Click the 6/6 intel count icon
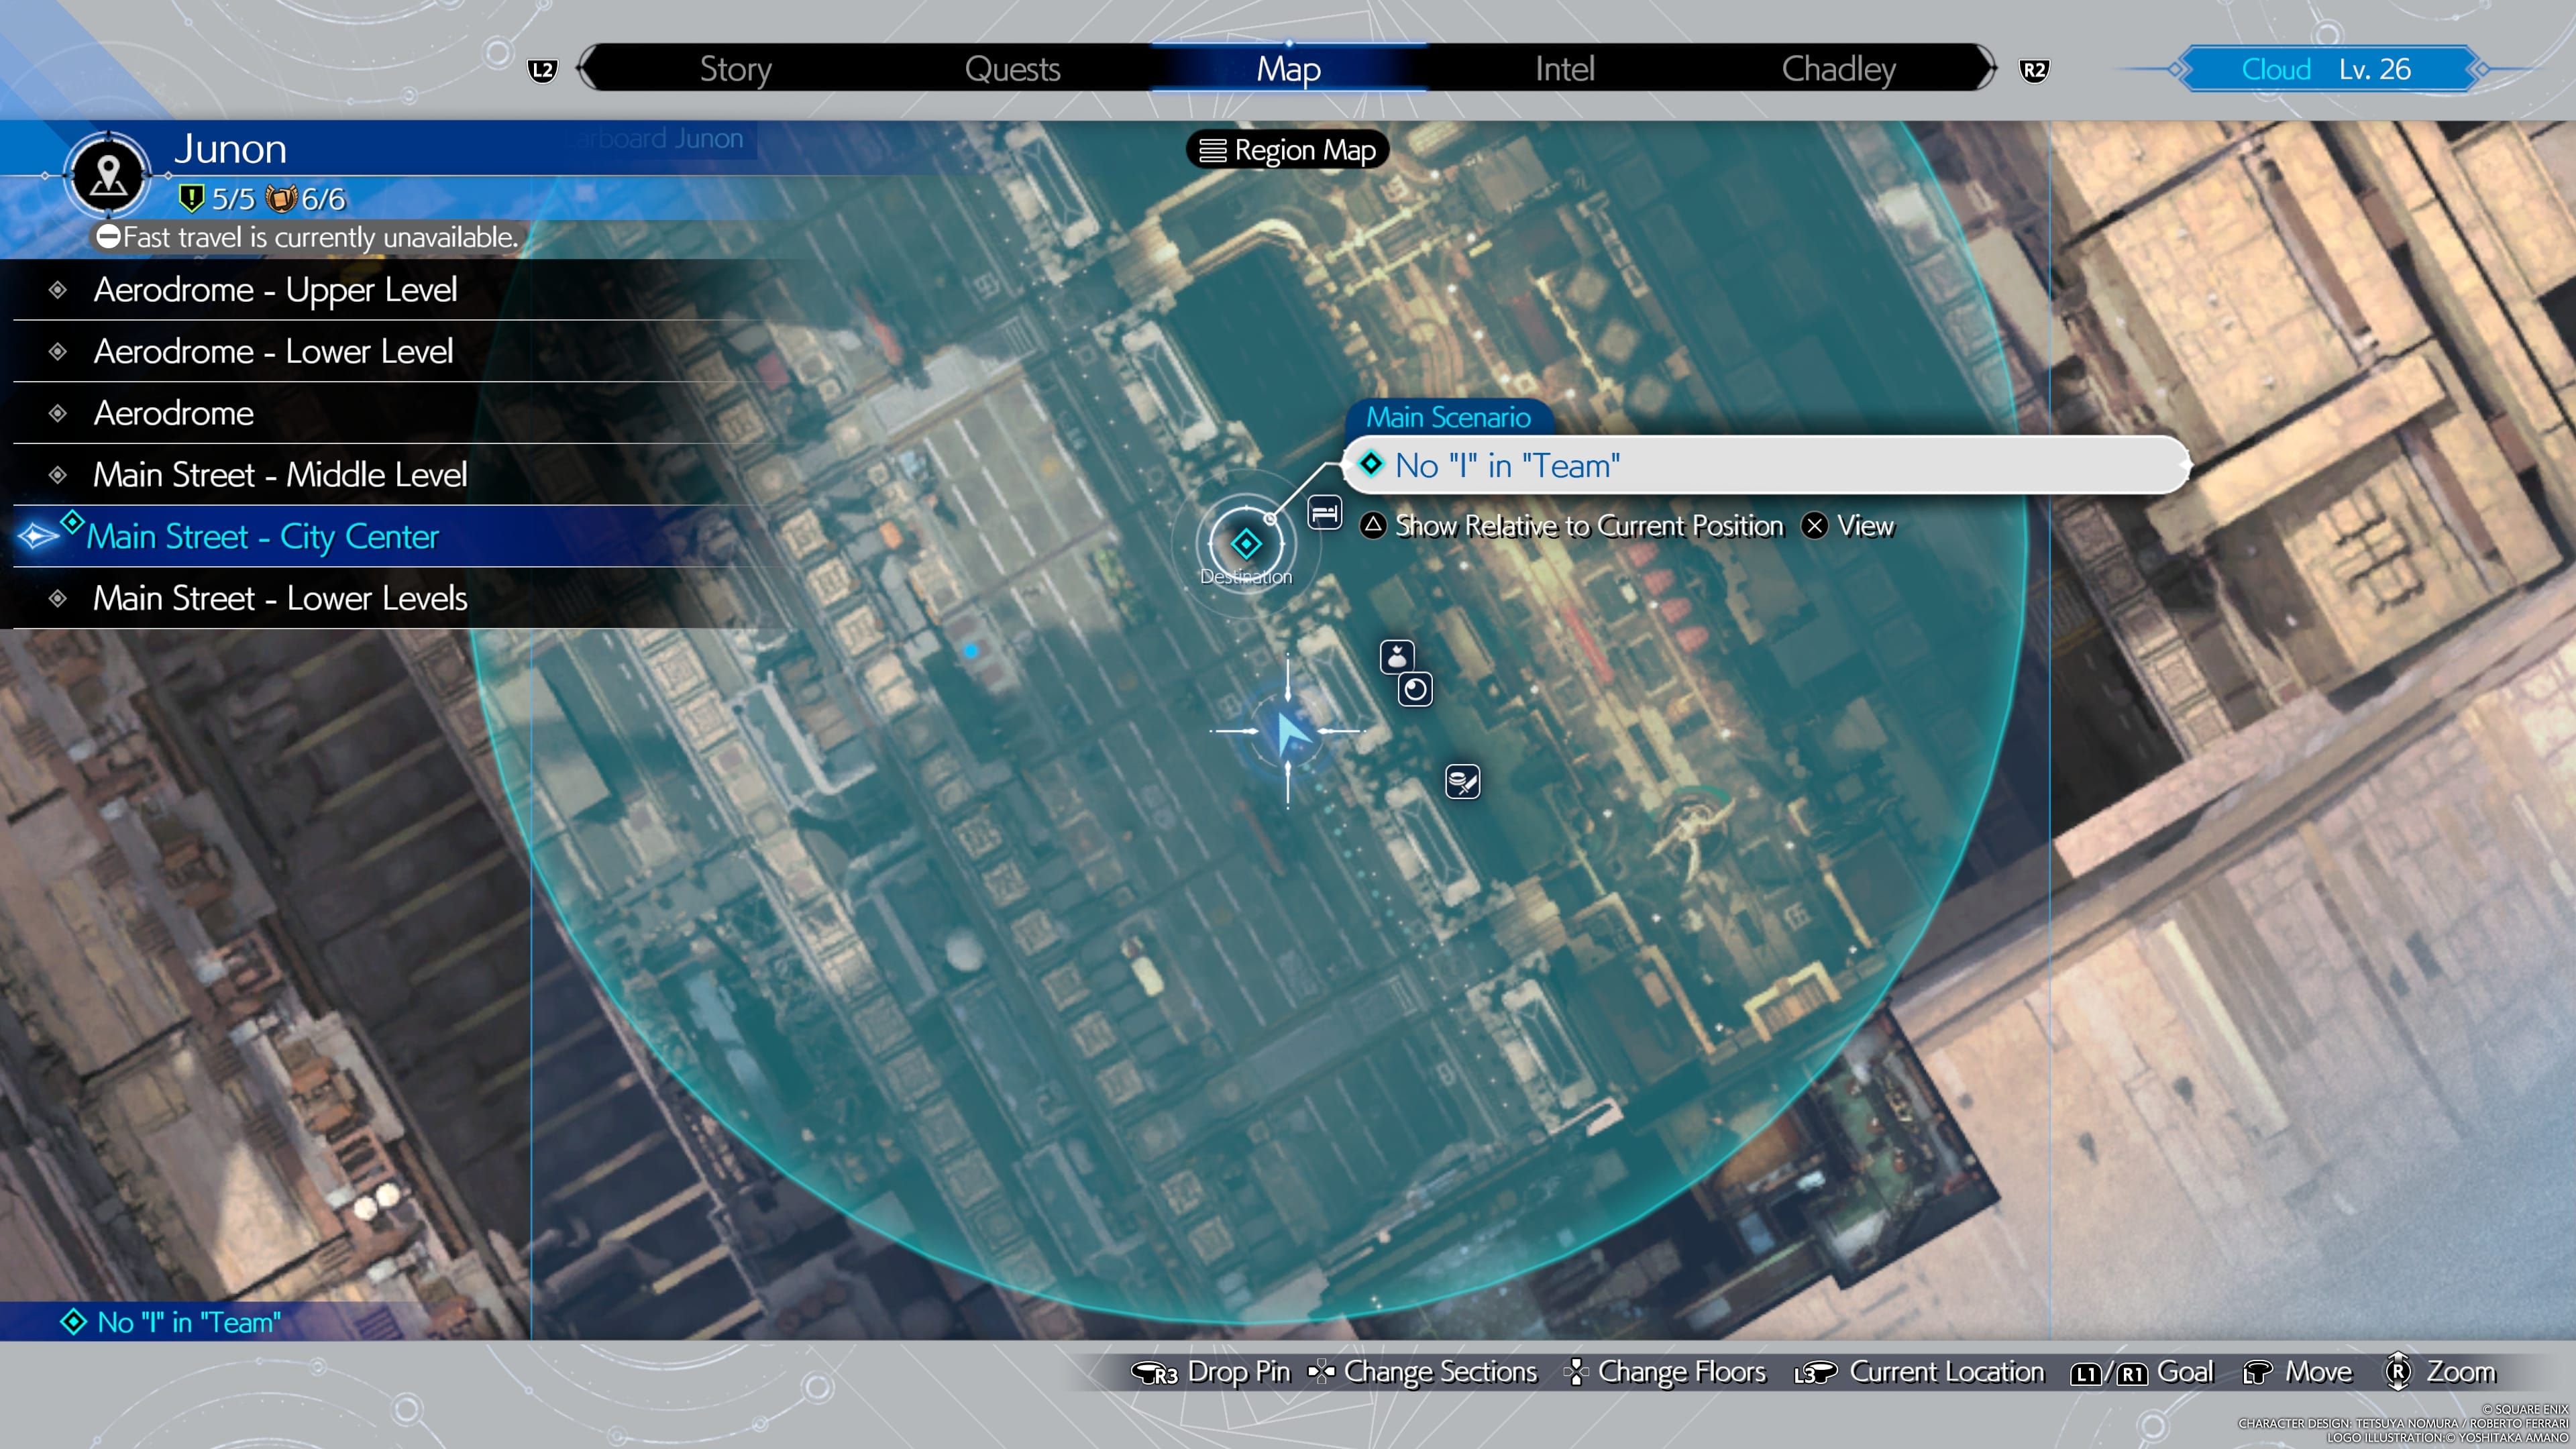 point(281,198)
